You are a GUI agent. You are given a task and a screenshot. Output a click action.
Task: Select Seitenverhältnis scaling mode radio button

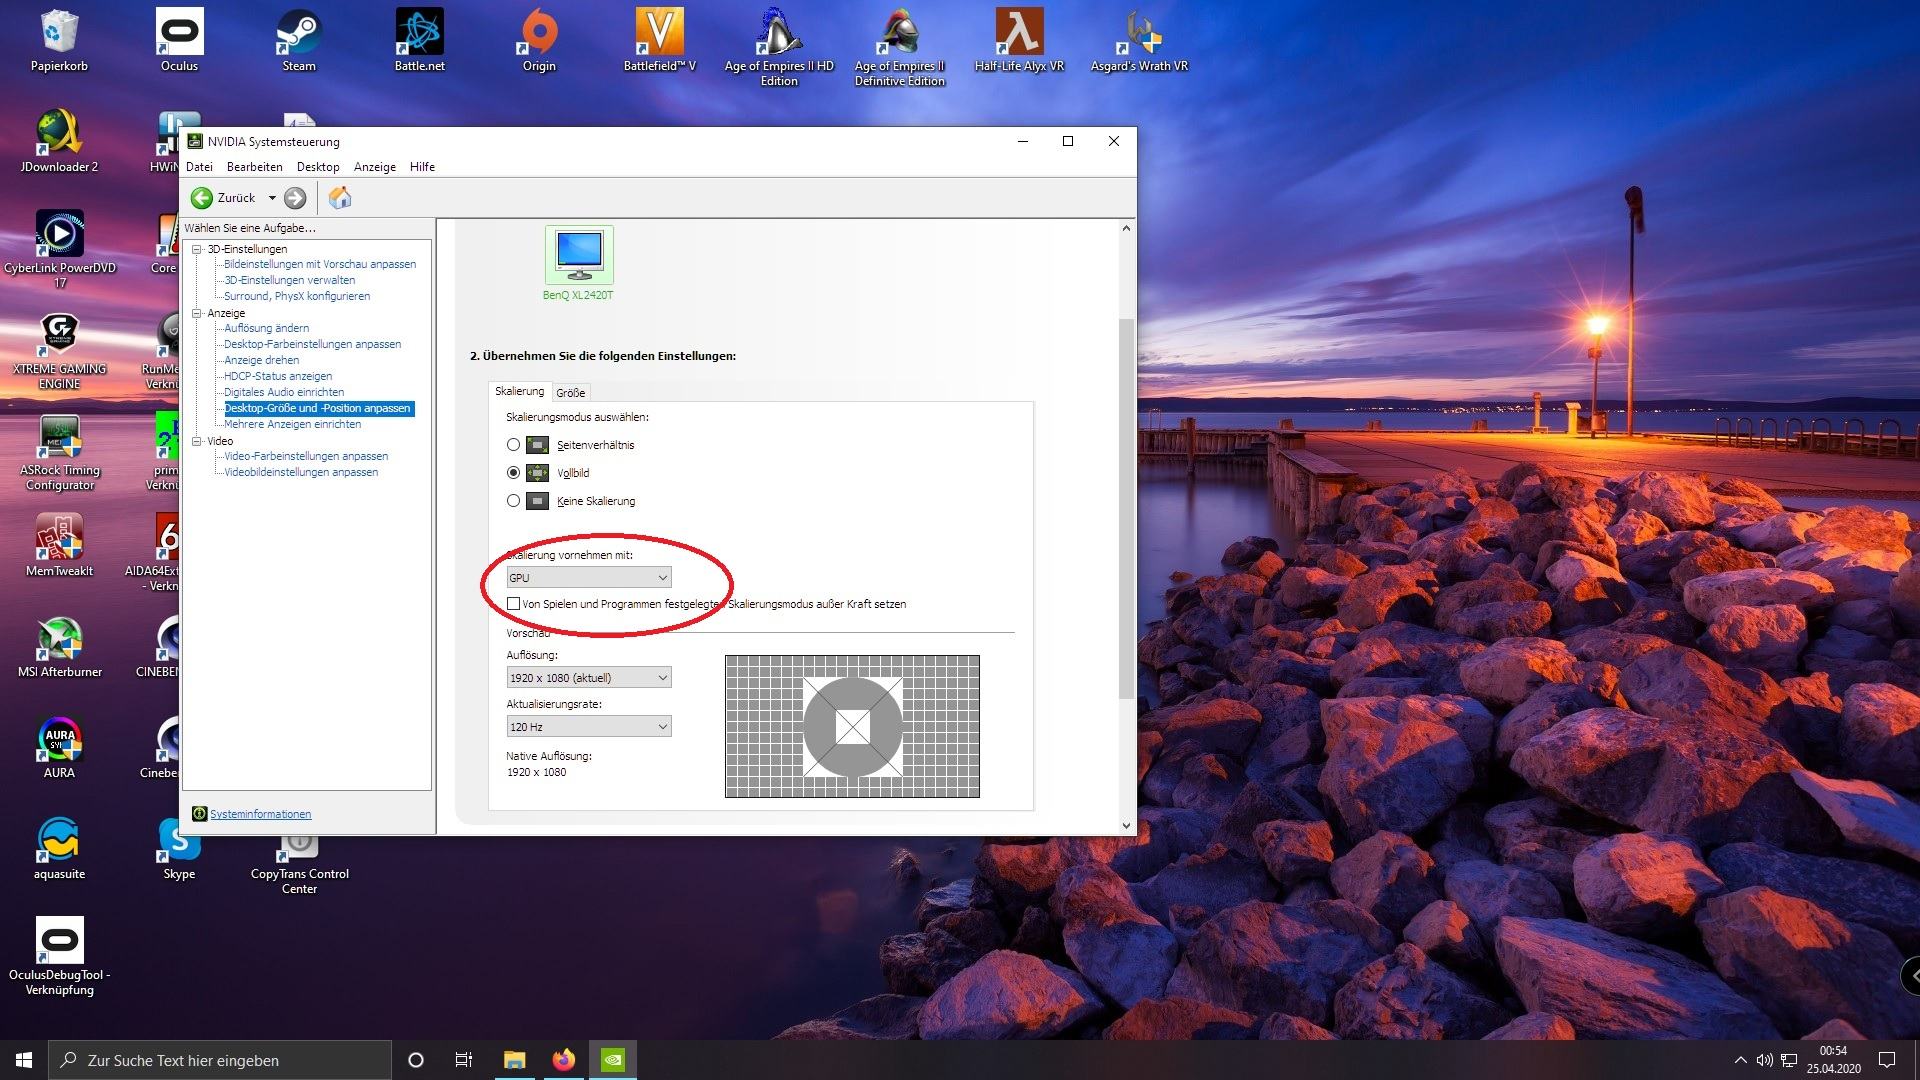coord(513,445)
